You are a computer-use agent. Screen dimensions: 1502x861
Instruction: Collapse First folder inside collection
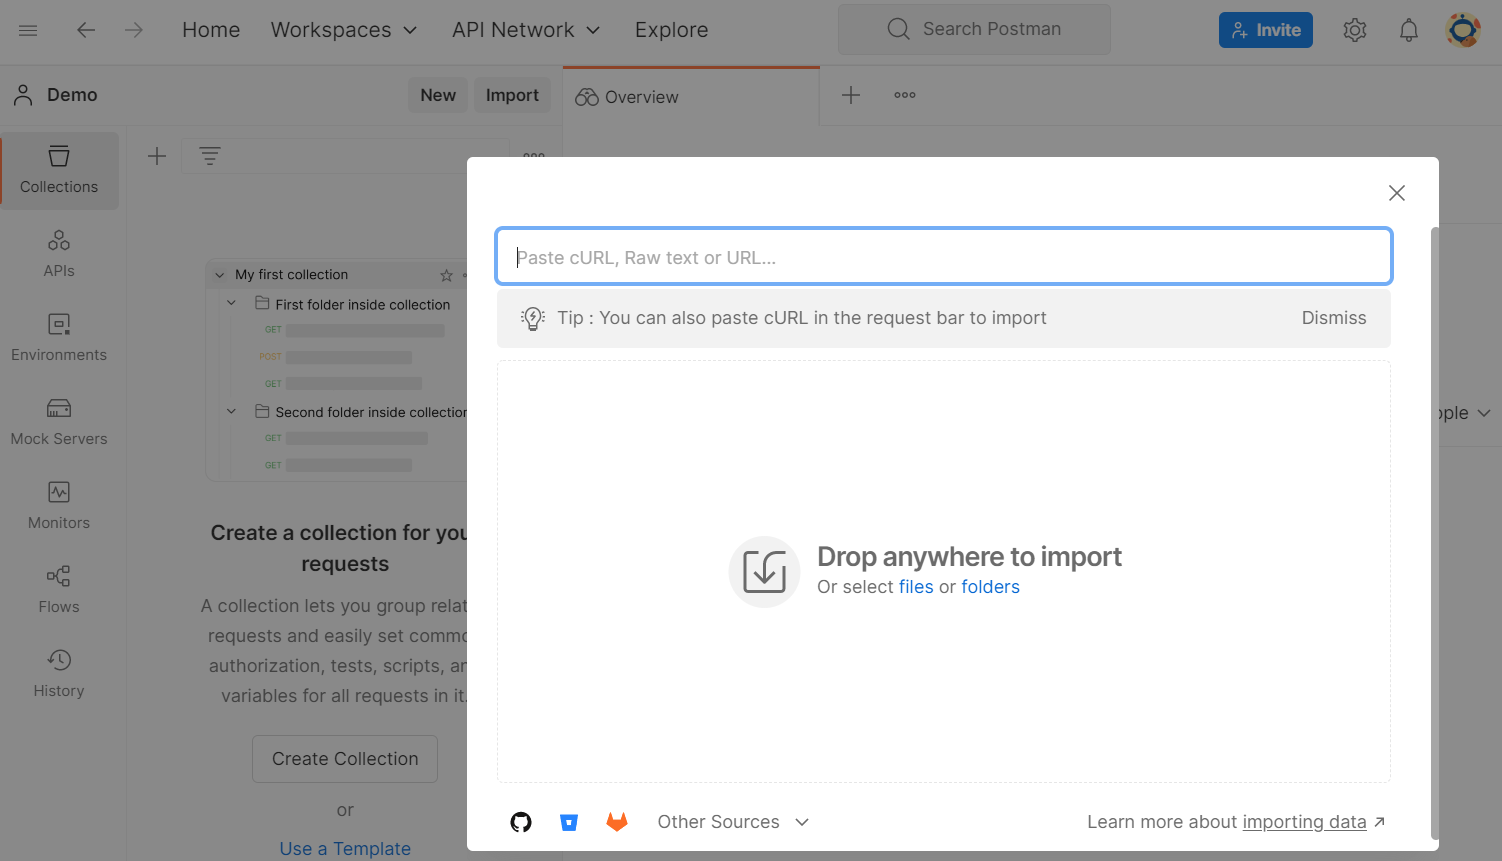point(231,303)
